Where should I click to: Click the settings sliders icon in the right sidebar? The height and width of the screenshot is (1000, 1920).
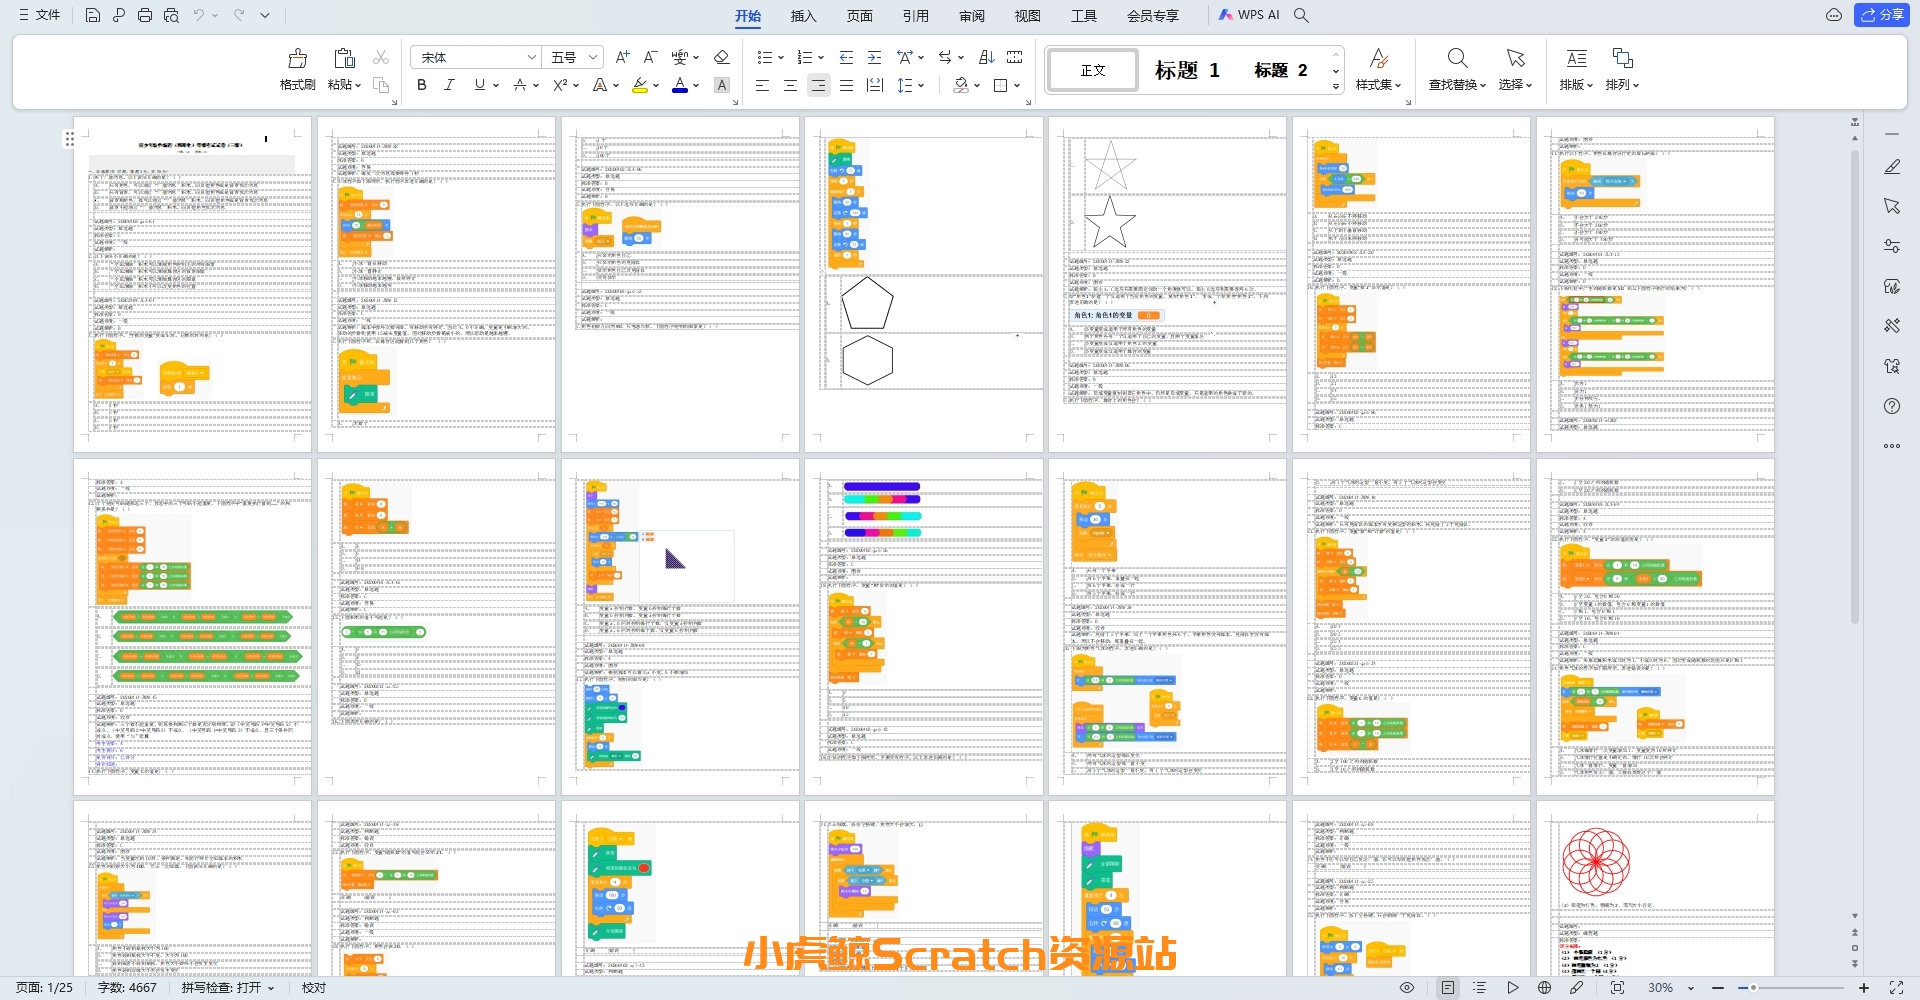(1892, 246)
